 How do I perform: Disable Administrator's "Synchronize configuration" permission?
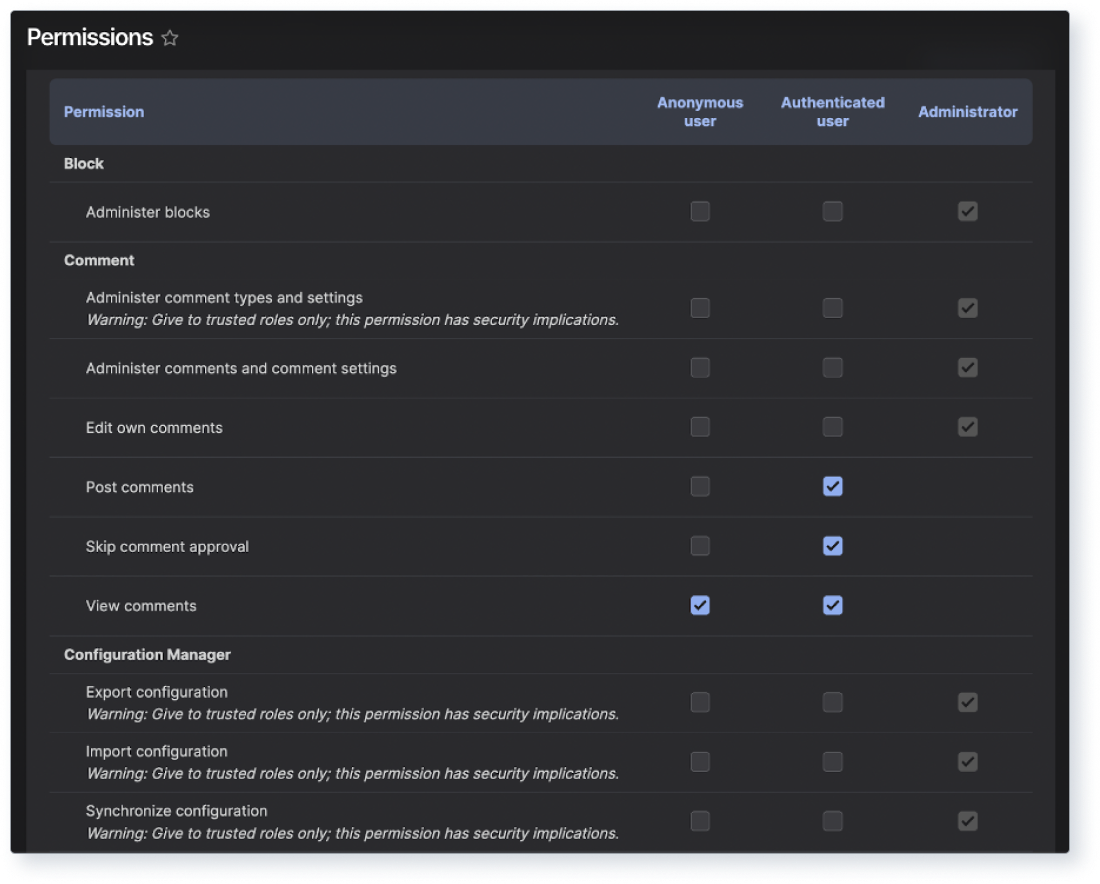(967, 821)
